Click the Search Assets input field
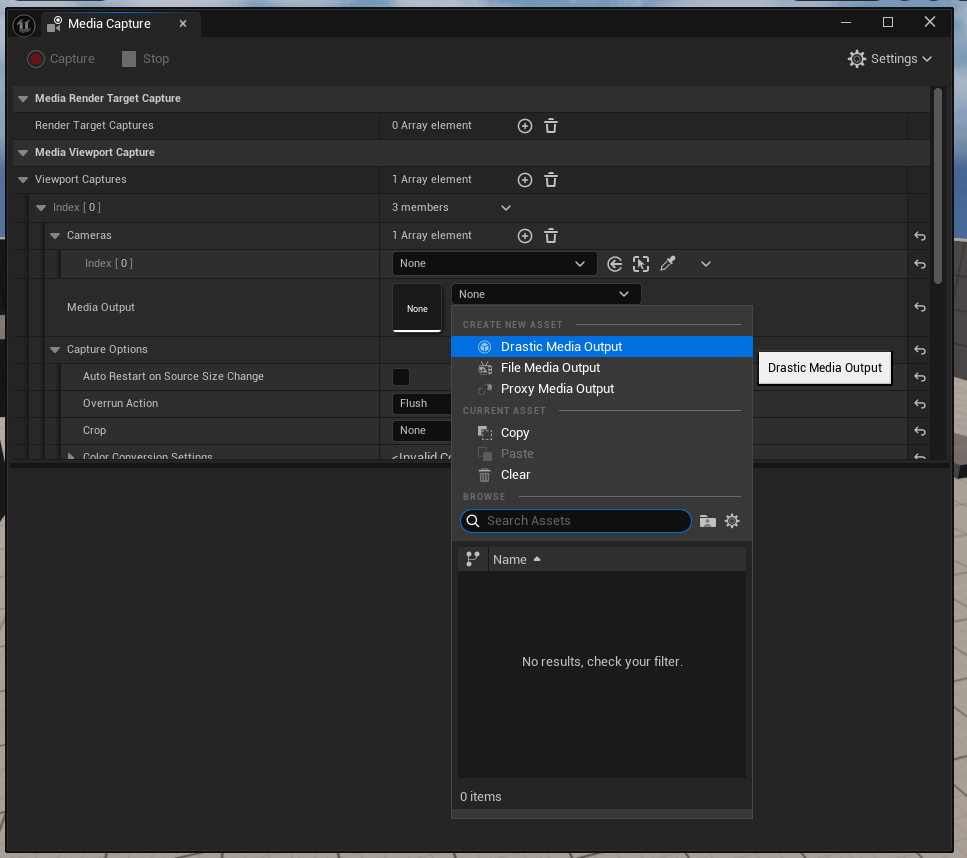This screenshot has height=858, width=967. (575, 521)
